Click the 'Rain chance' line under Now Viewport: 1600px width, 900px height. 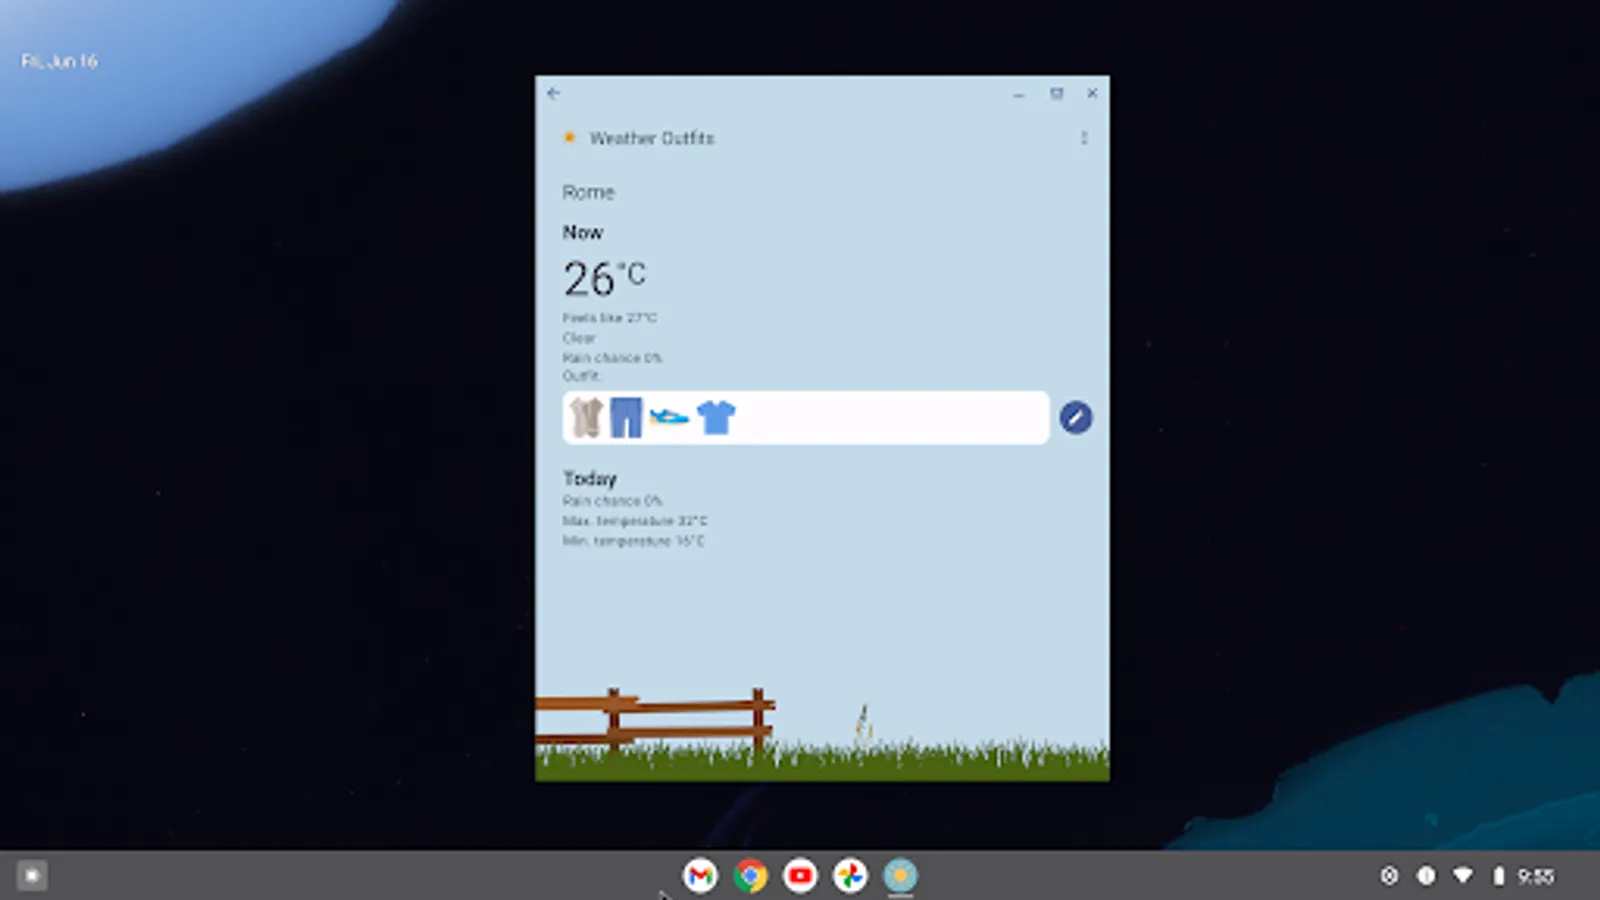[612, 358]
